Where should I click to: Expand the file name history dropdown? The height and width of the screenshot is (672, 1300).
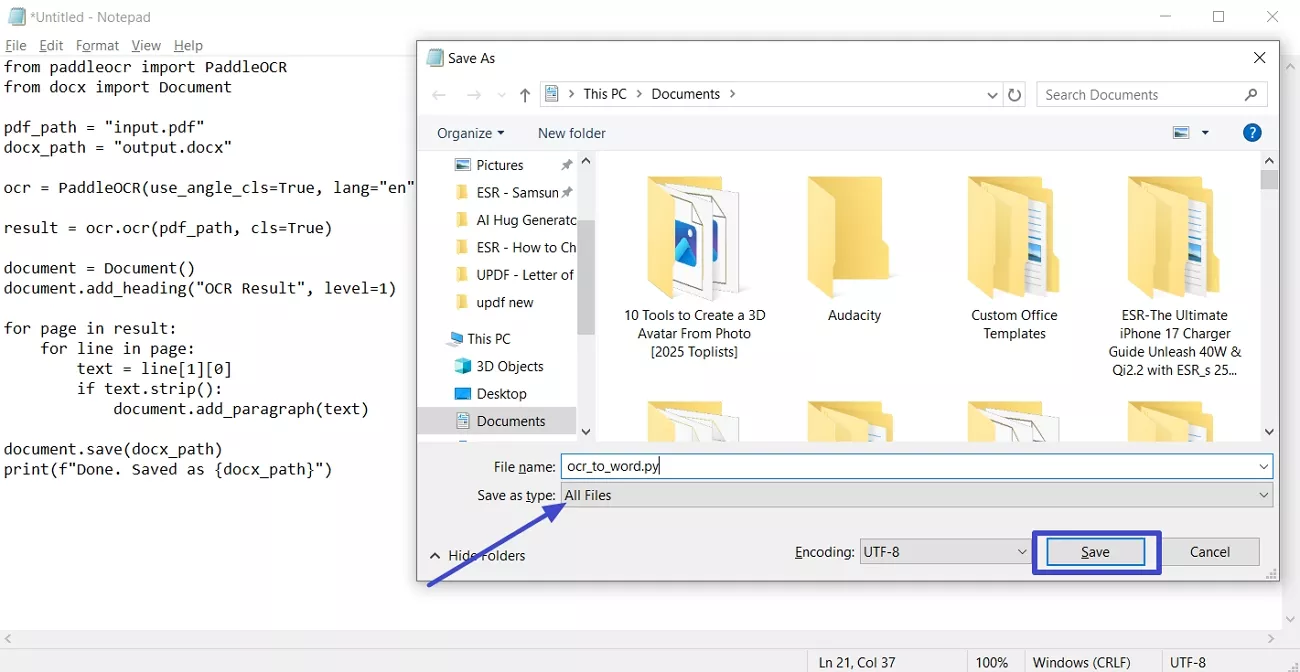coord(1266,466)
